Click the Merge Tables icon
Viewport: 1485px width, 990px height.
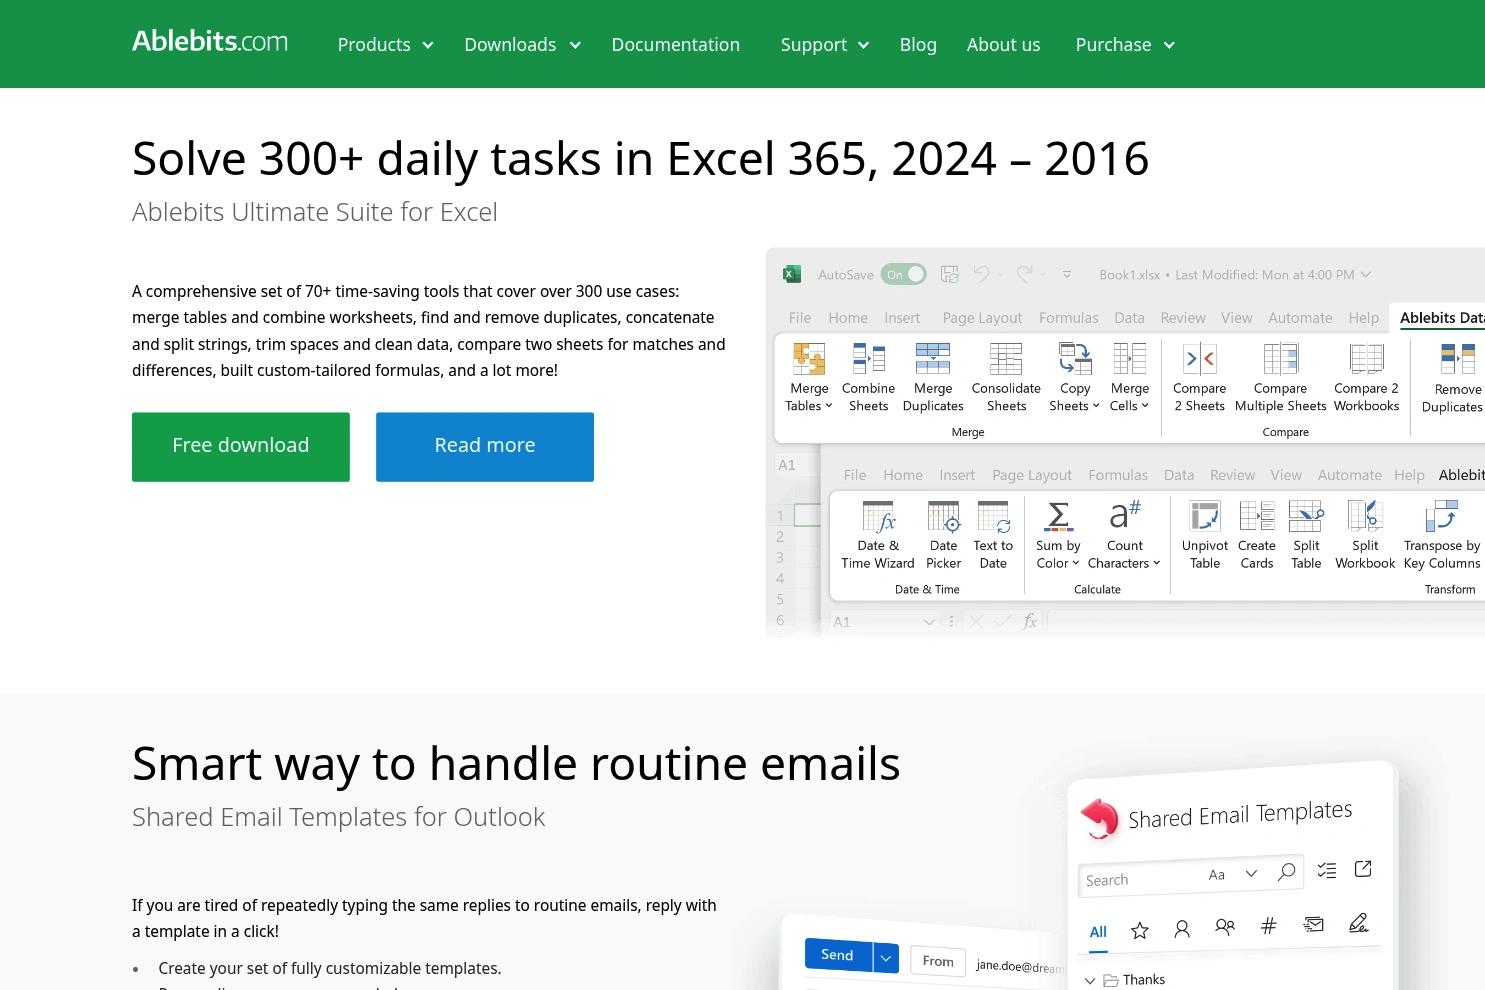[x=808, y=359]
